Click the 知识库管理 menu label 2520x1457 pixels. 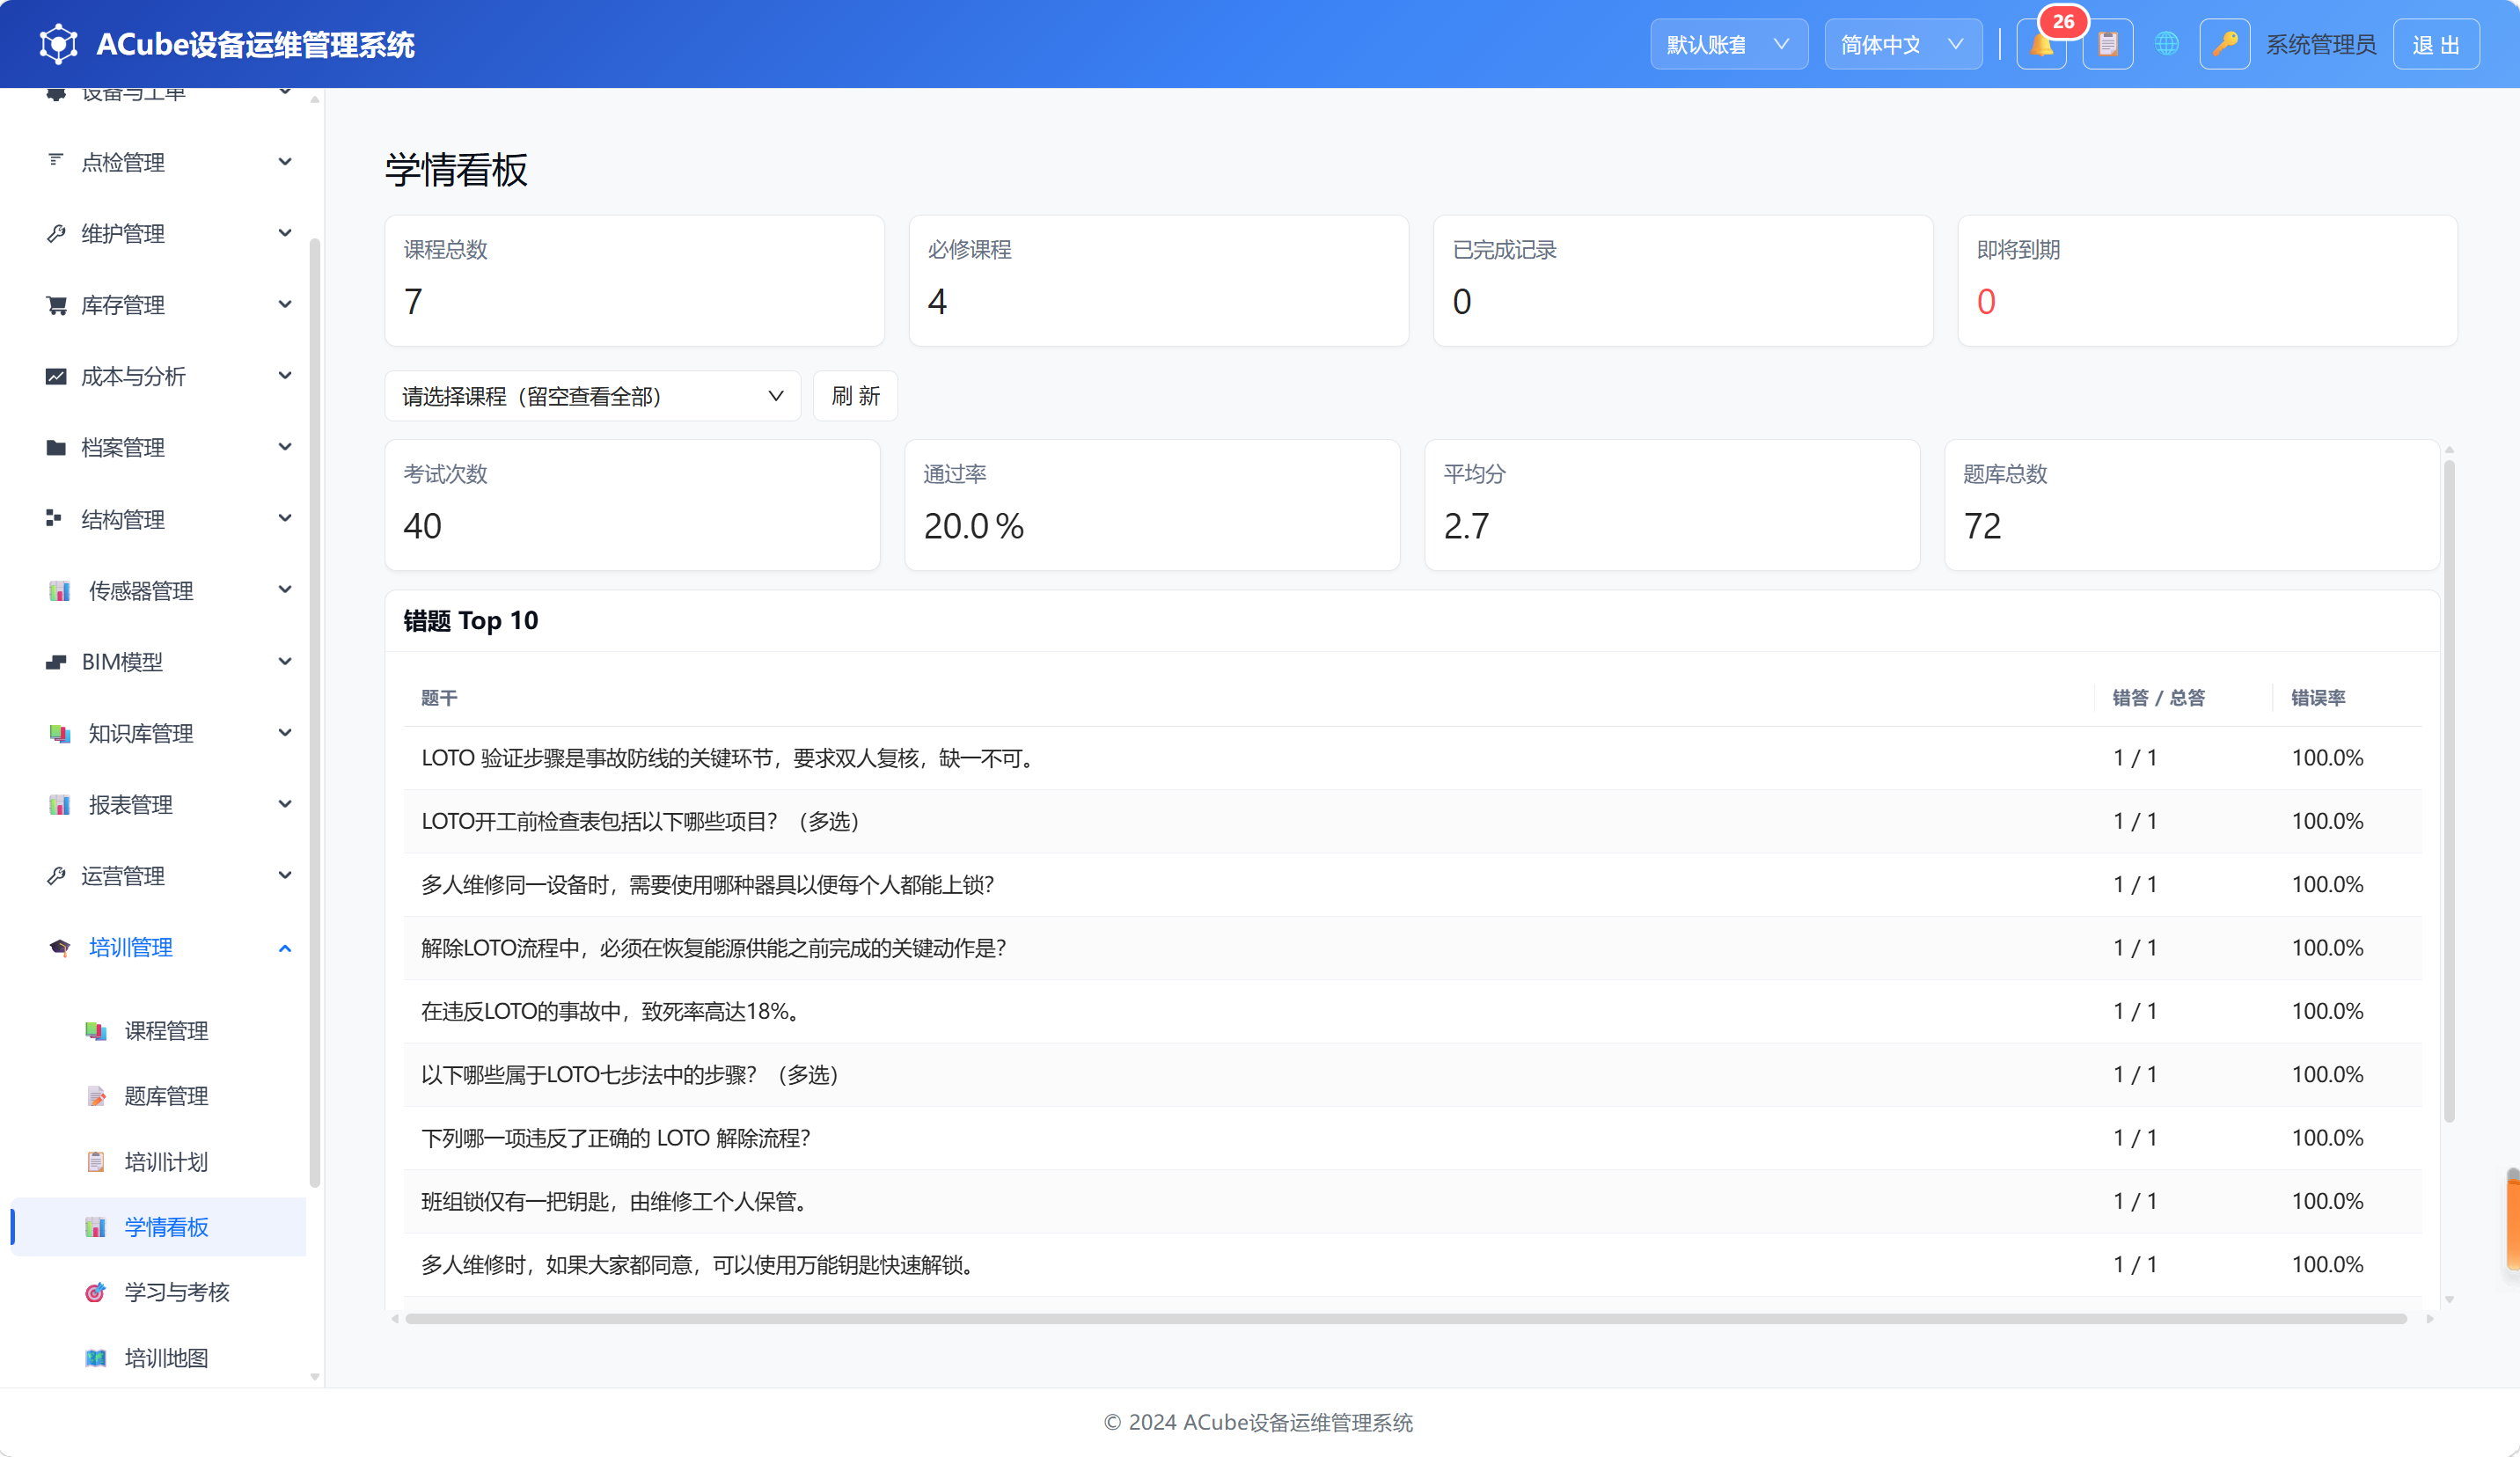pos(141,733)
